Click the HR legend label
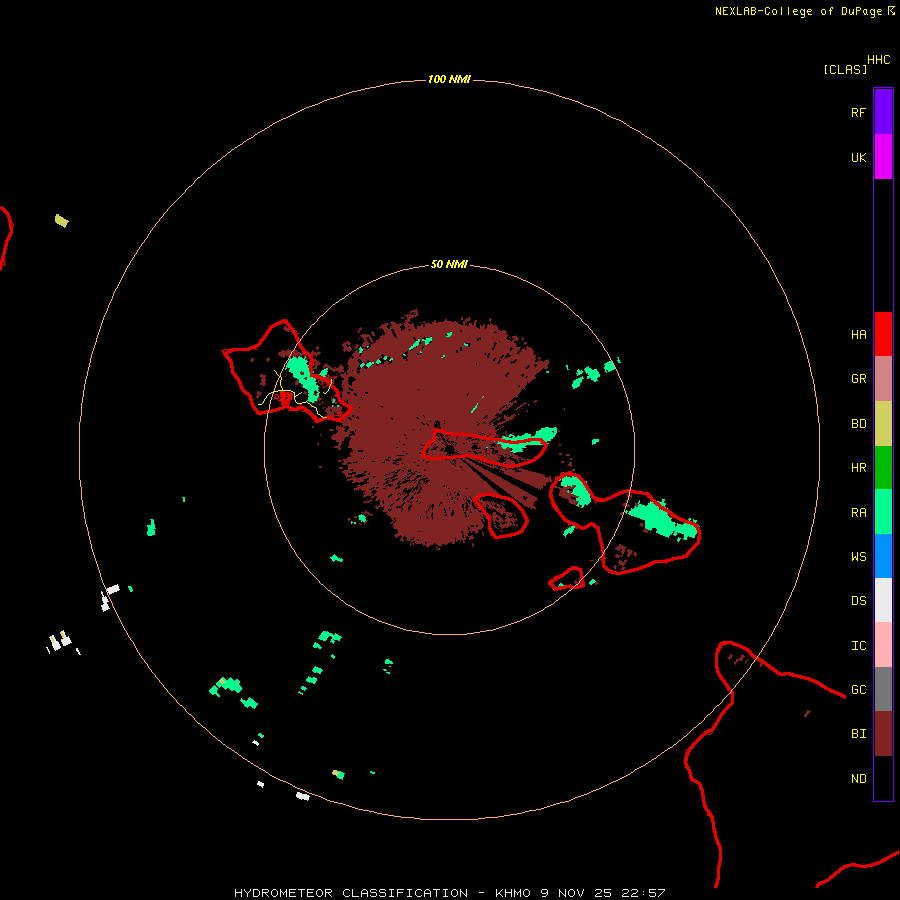The image size is (900, 900). (858, 468)
